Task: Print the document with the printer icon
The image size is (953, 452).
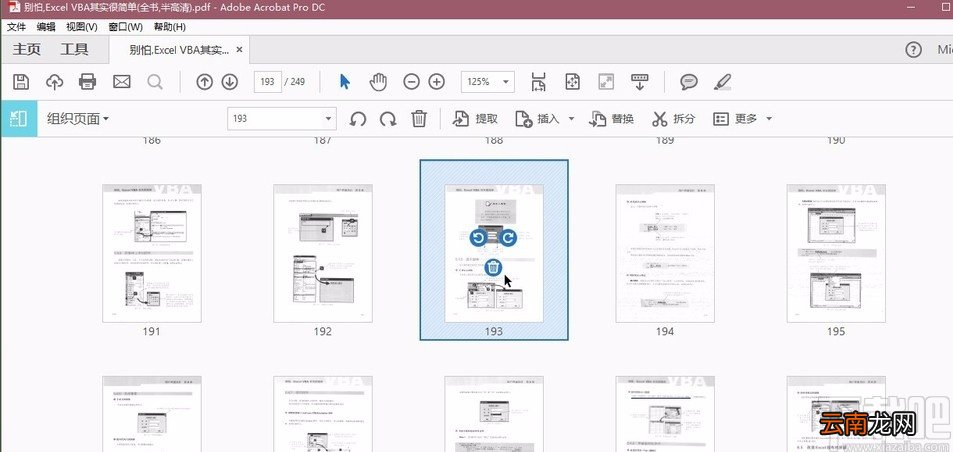Action: (x=88, y=81)
